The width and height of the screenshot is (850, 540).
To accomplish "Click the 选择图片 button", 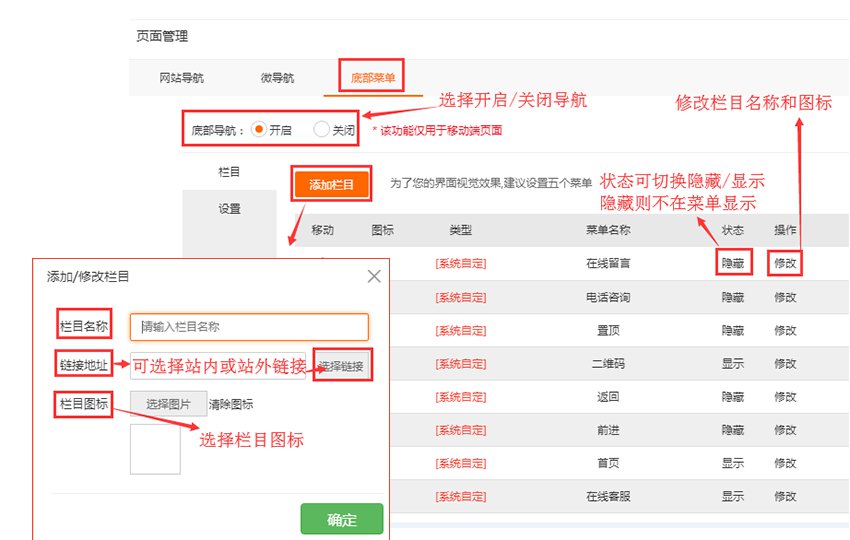I will (x=167, y=404).
